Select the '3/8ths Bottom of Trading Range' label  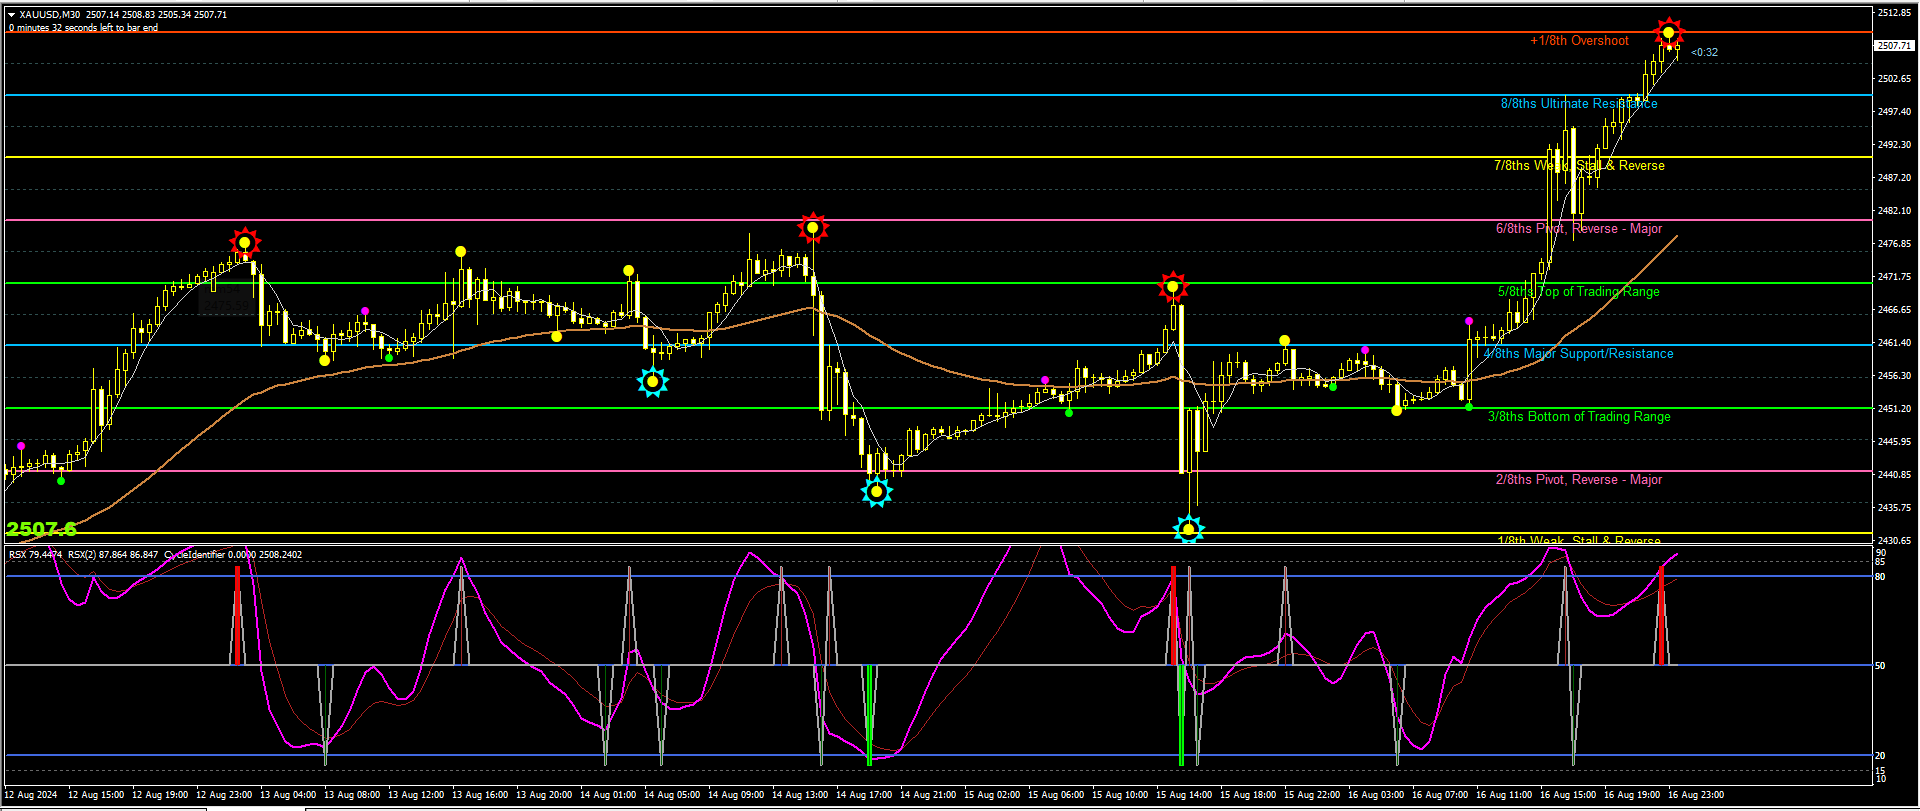tap(1579, 417)
